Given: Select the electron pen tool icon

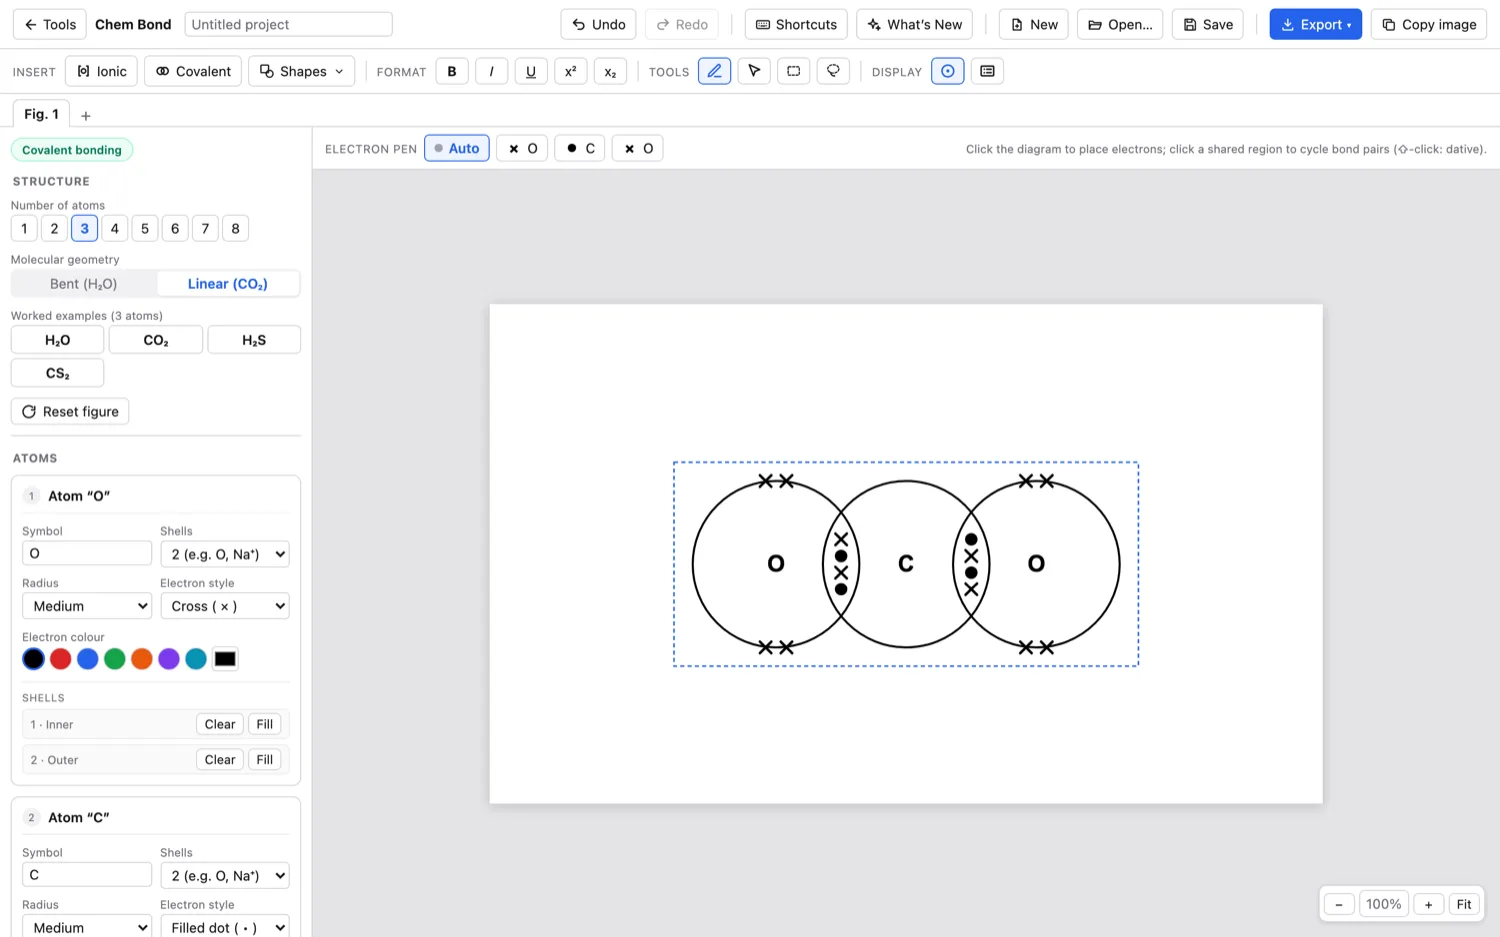Looking at the screenshot, I should point(714,71).
